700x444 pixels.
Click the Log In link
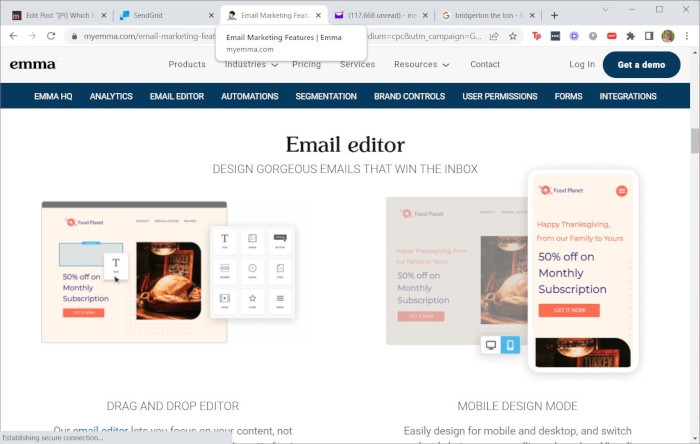[582, 64]
